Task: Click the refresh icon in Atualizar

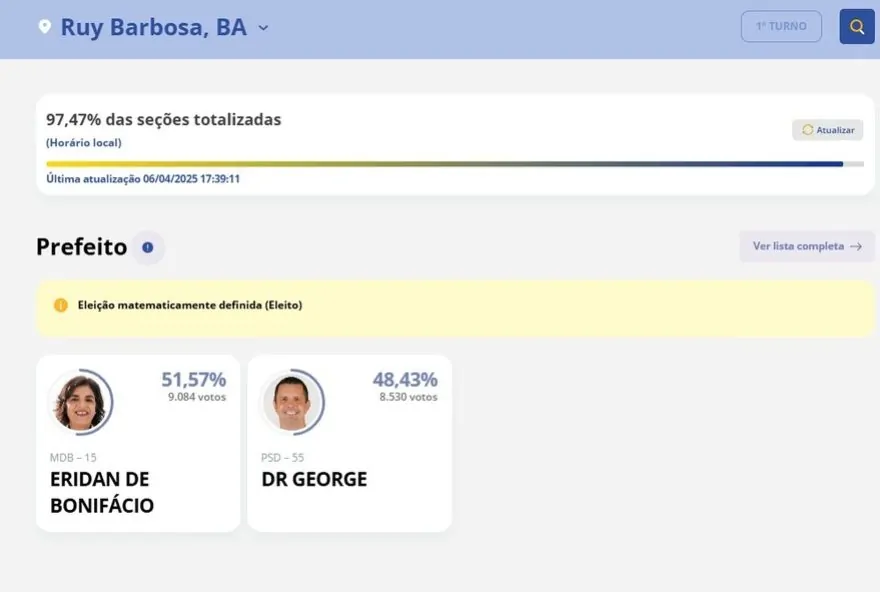Action: click(x=808, y=130)
